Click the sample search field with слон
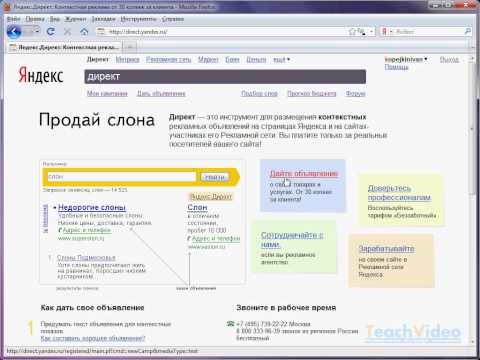This screenshot has height=360, width=480. point(122,177)
